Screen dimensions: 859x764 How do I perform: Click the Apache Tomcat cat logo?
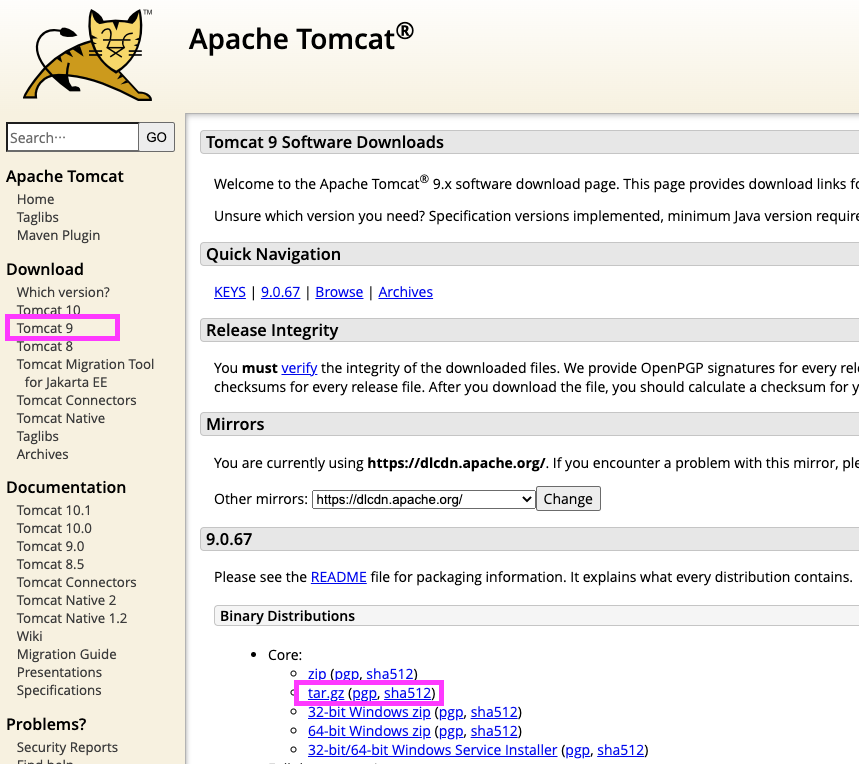pyautogui.click(x=88, y=55)
